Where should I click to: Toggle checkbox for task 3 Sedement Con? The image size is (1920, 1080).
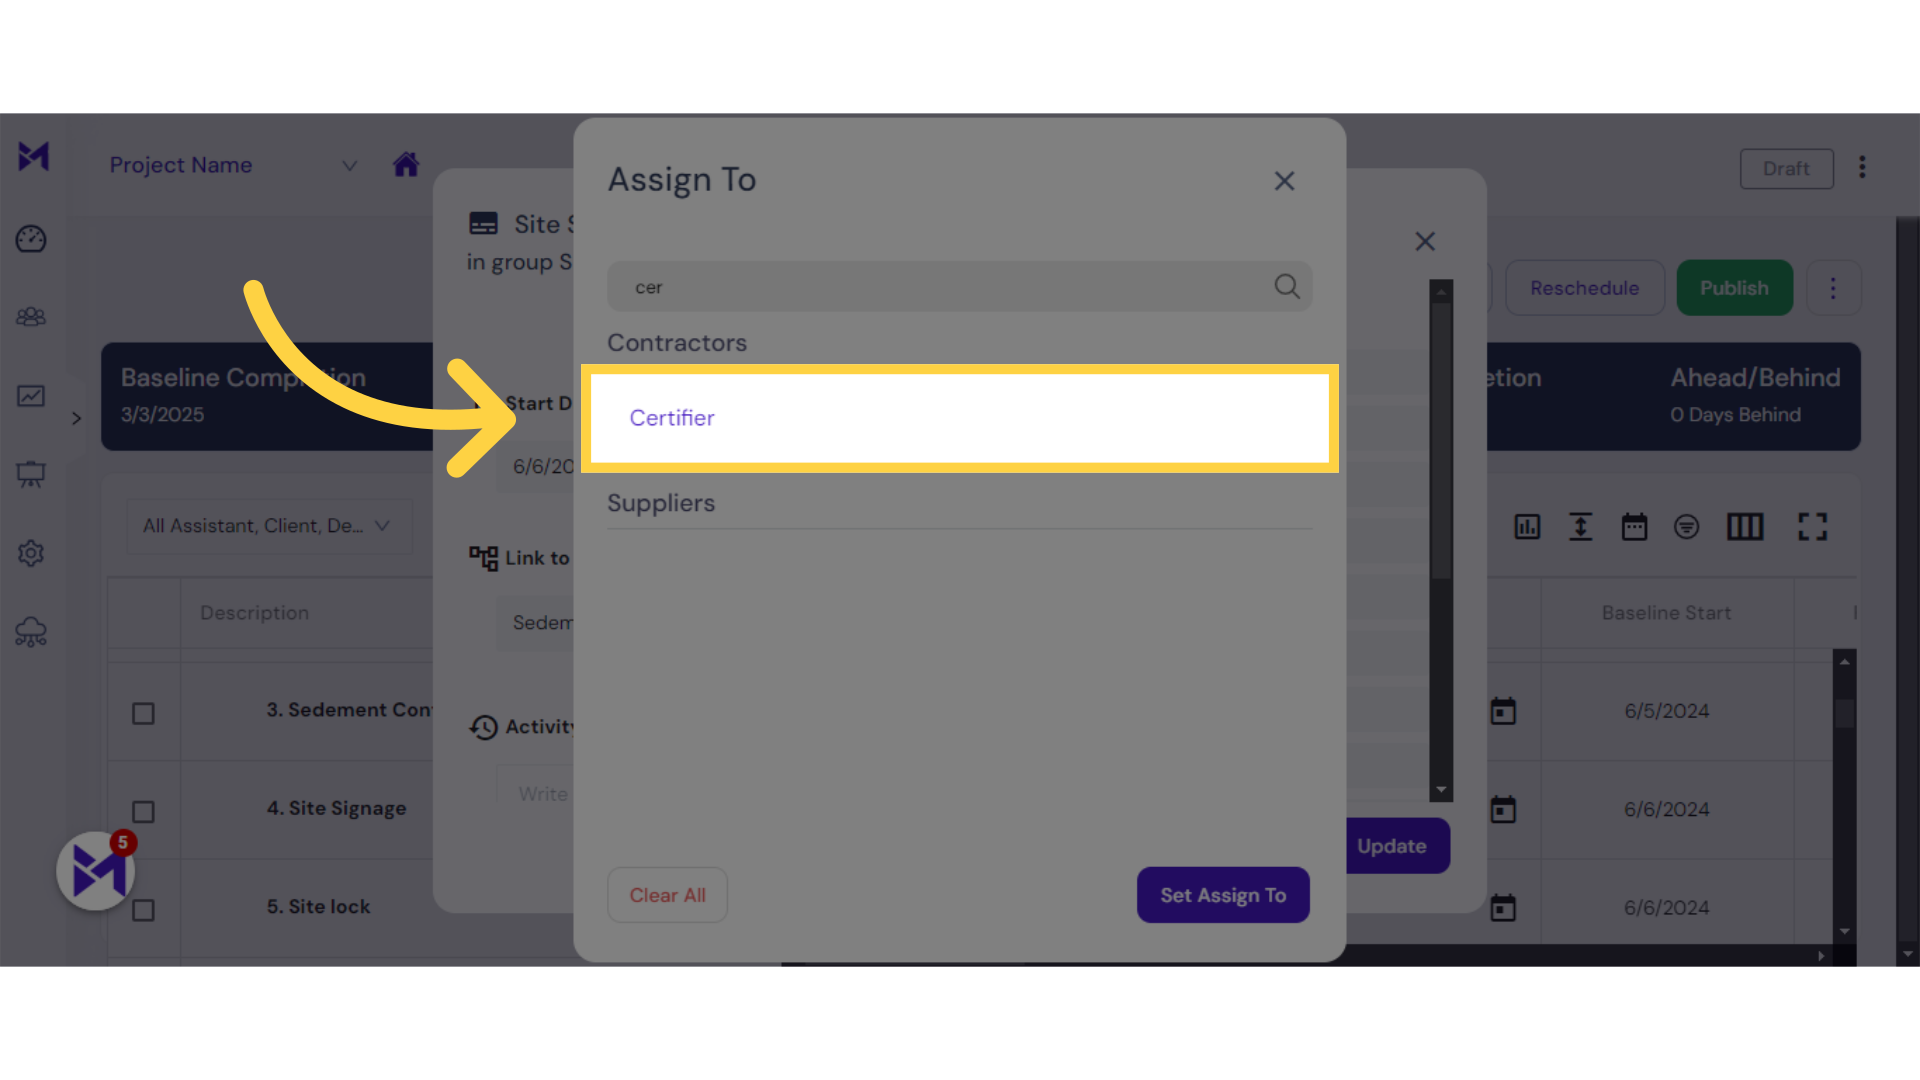[144, 711]
